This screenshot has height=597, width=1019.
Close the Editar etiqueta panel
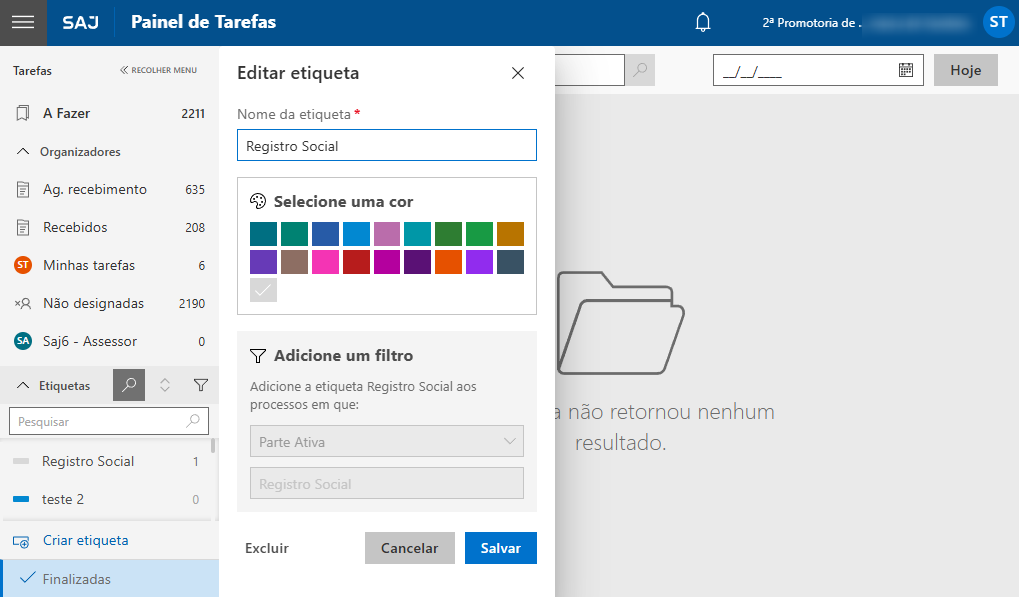(x=517, y=73)
